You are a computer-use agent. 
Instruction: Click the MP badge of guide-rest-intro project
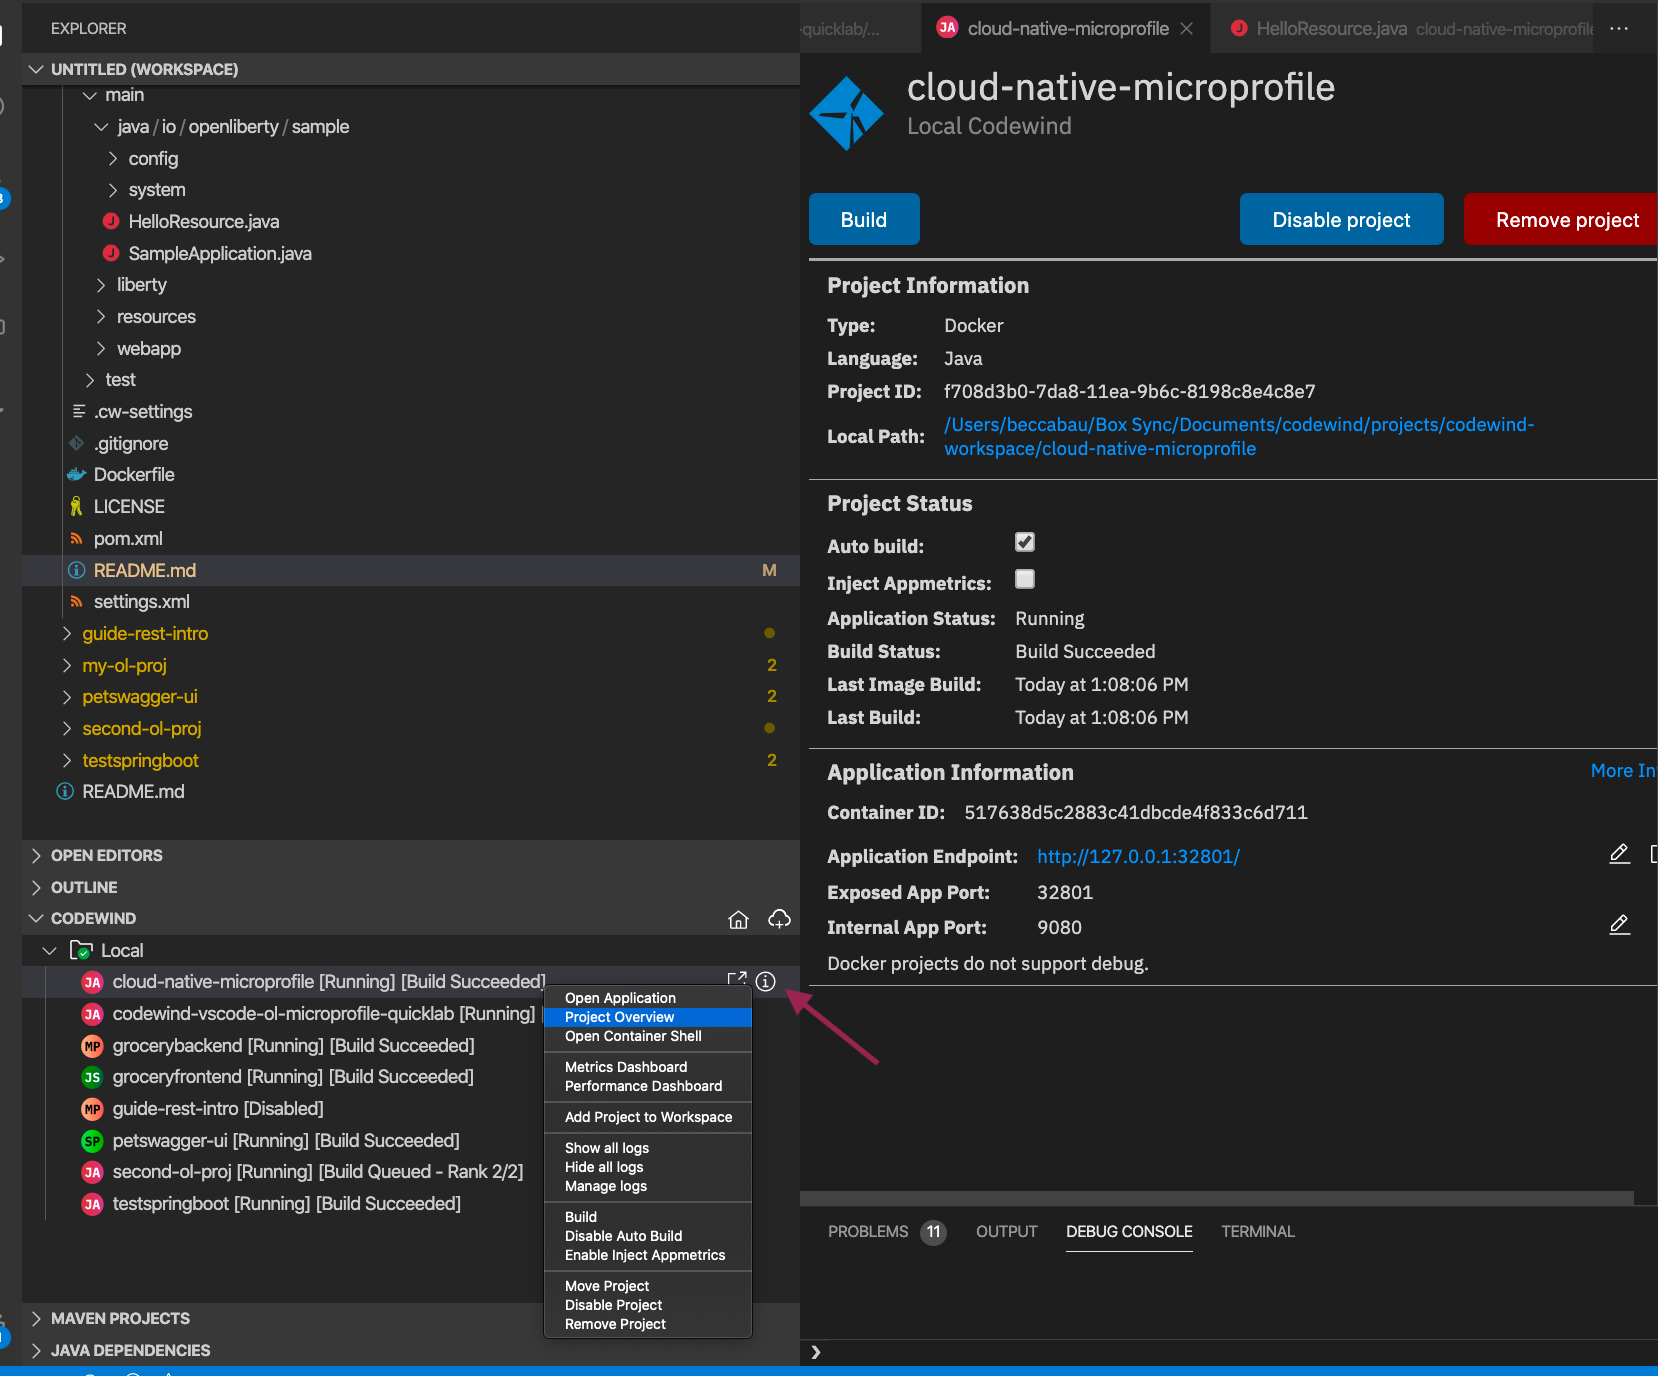click(x=92, y=1109)
